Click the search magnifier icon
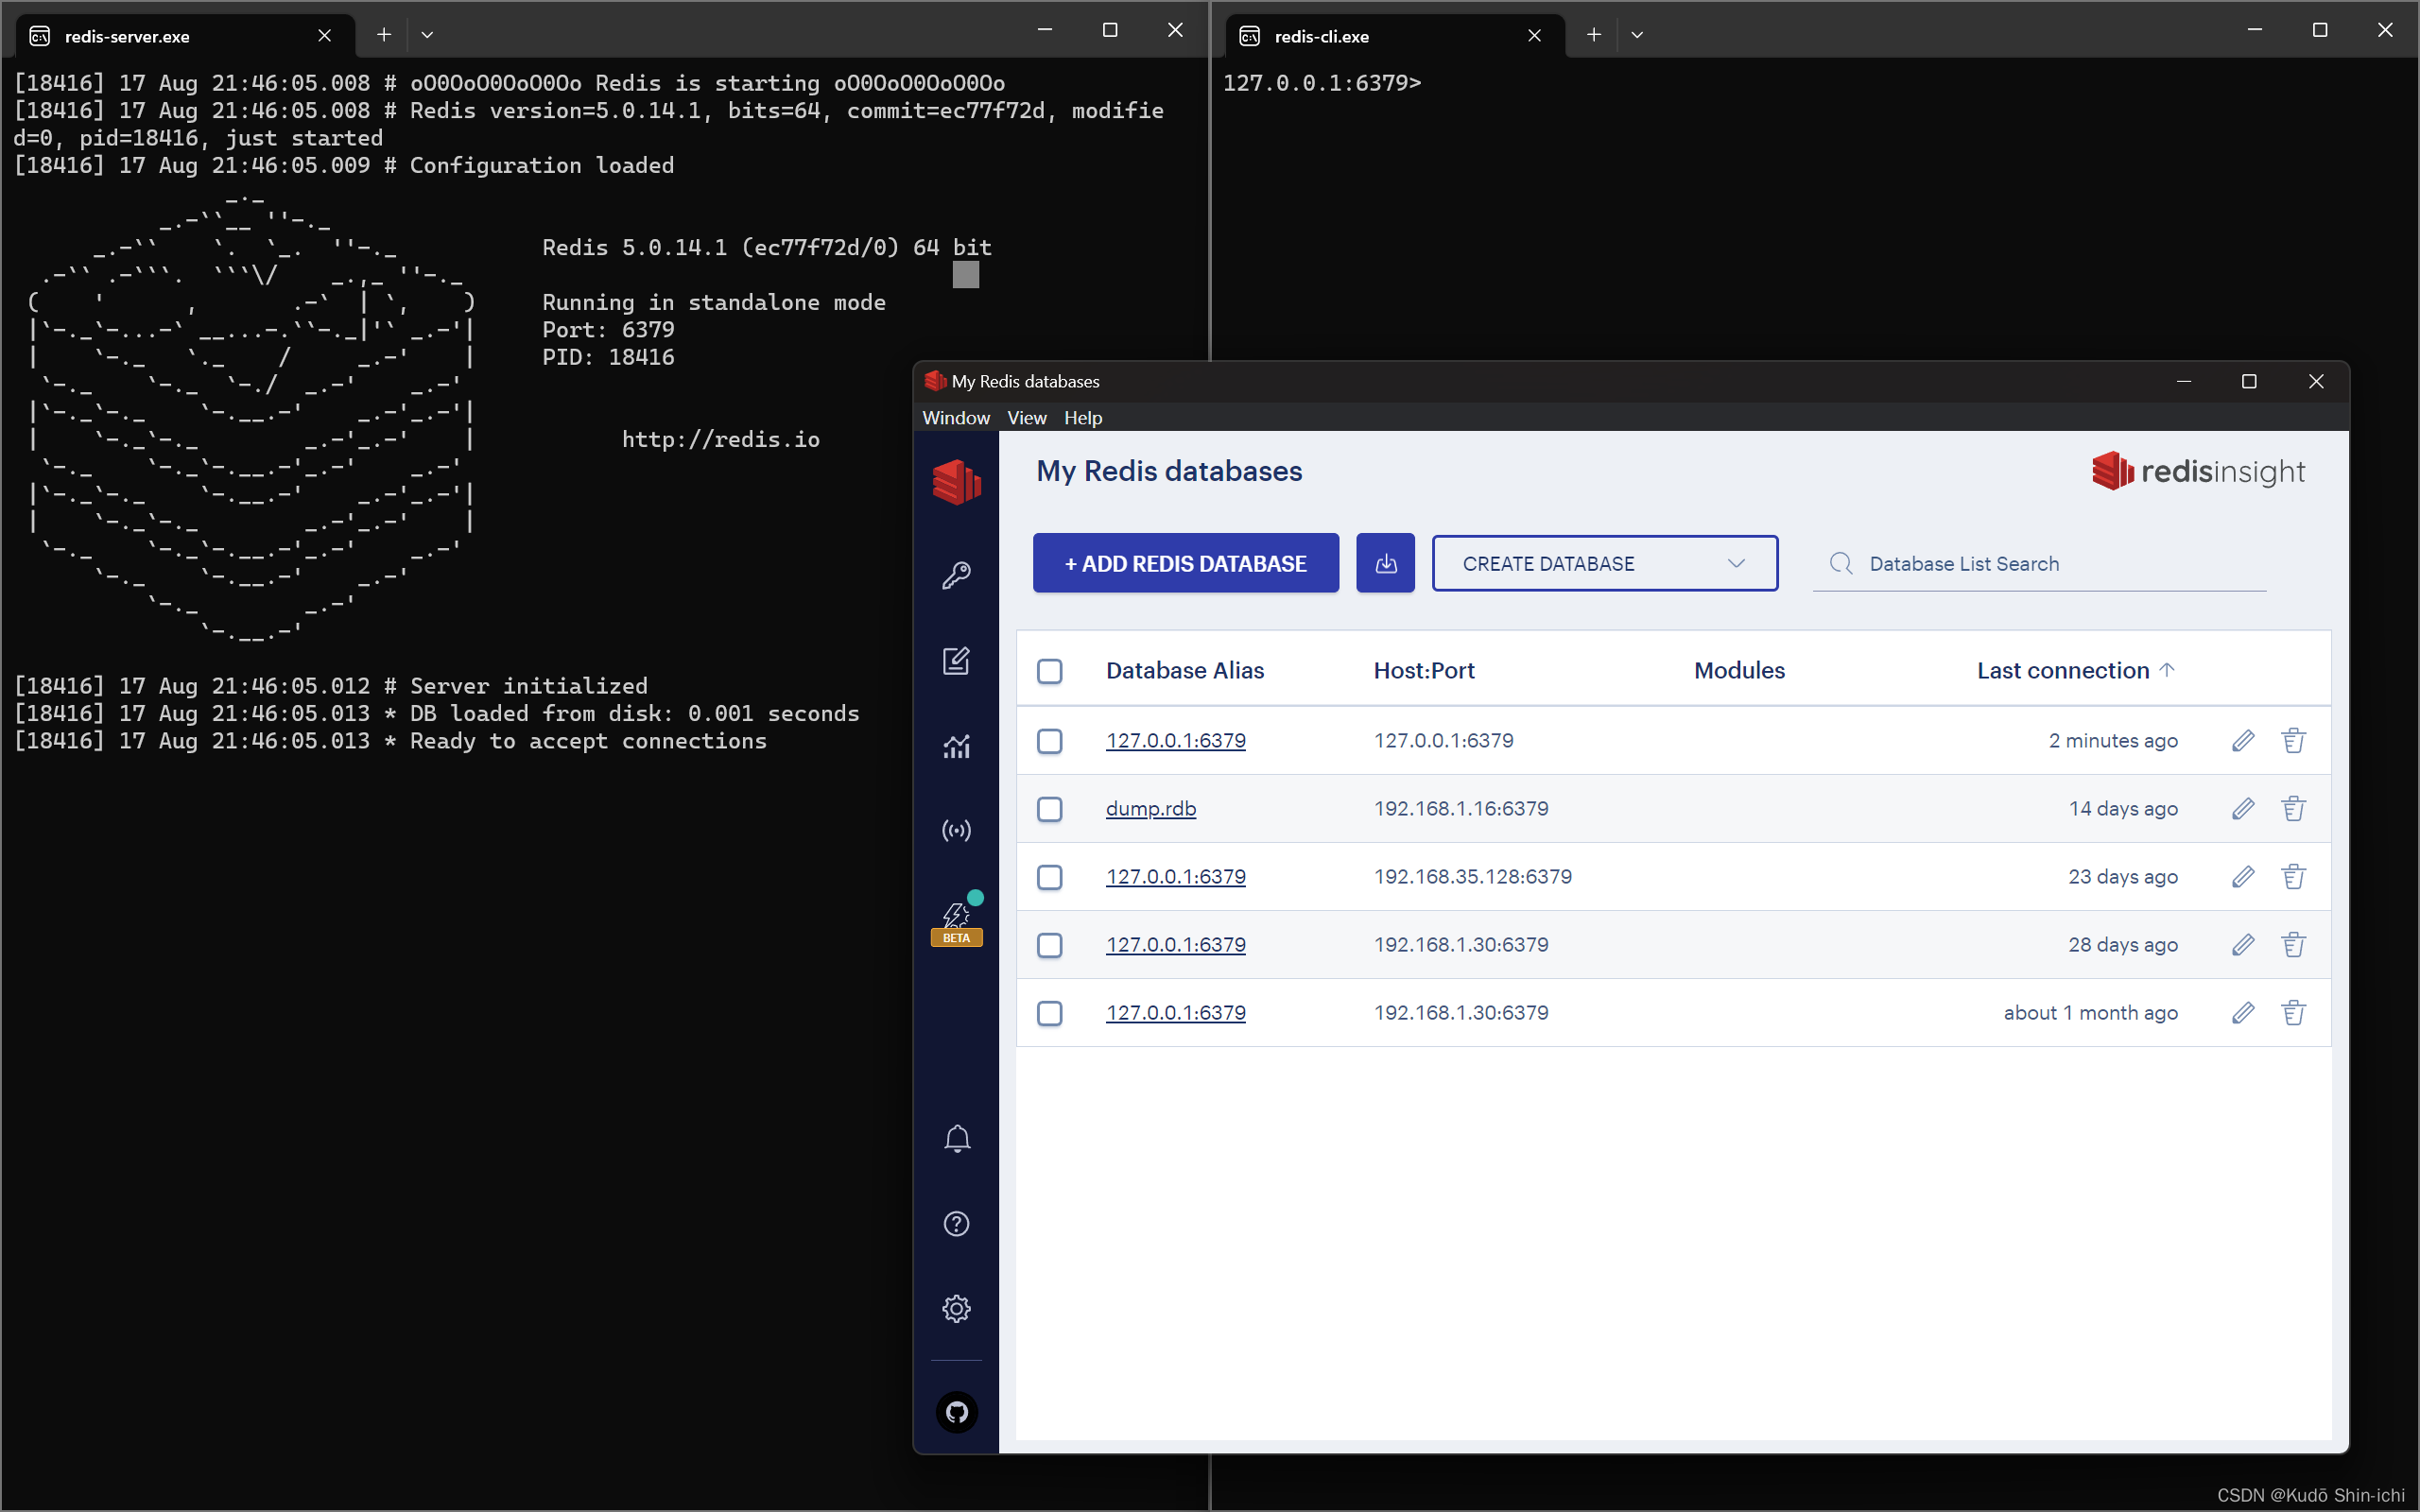 (1841, 564)
